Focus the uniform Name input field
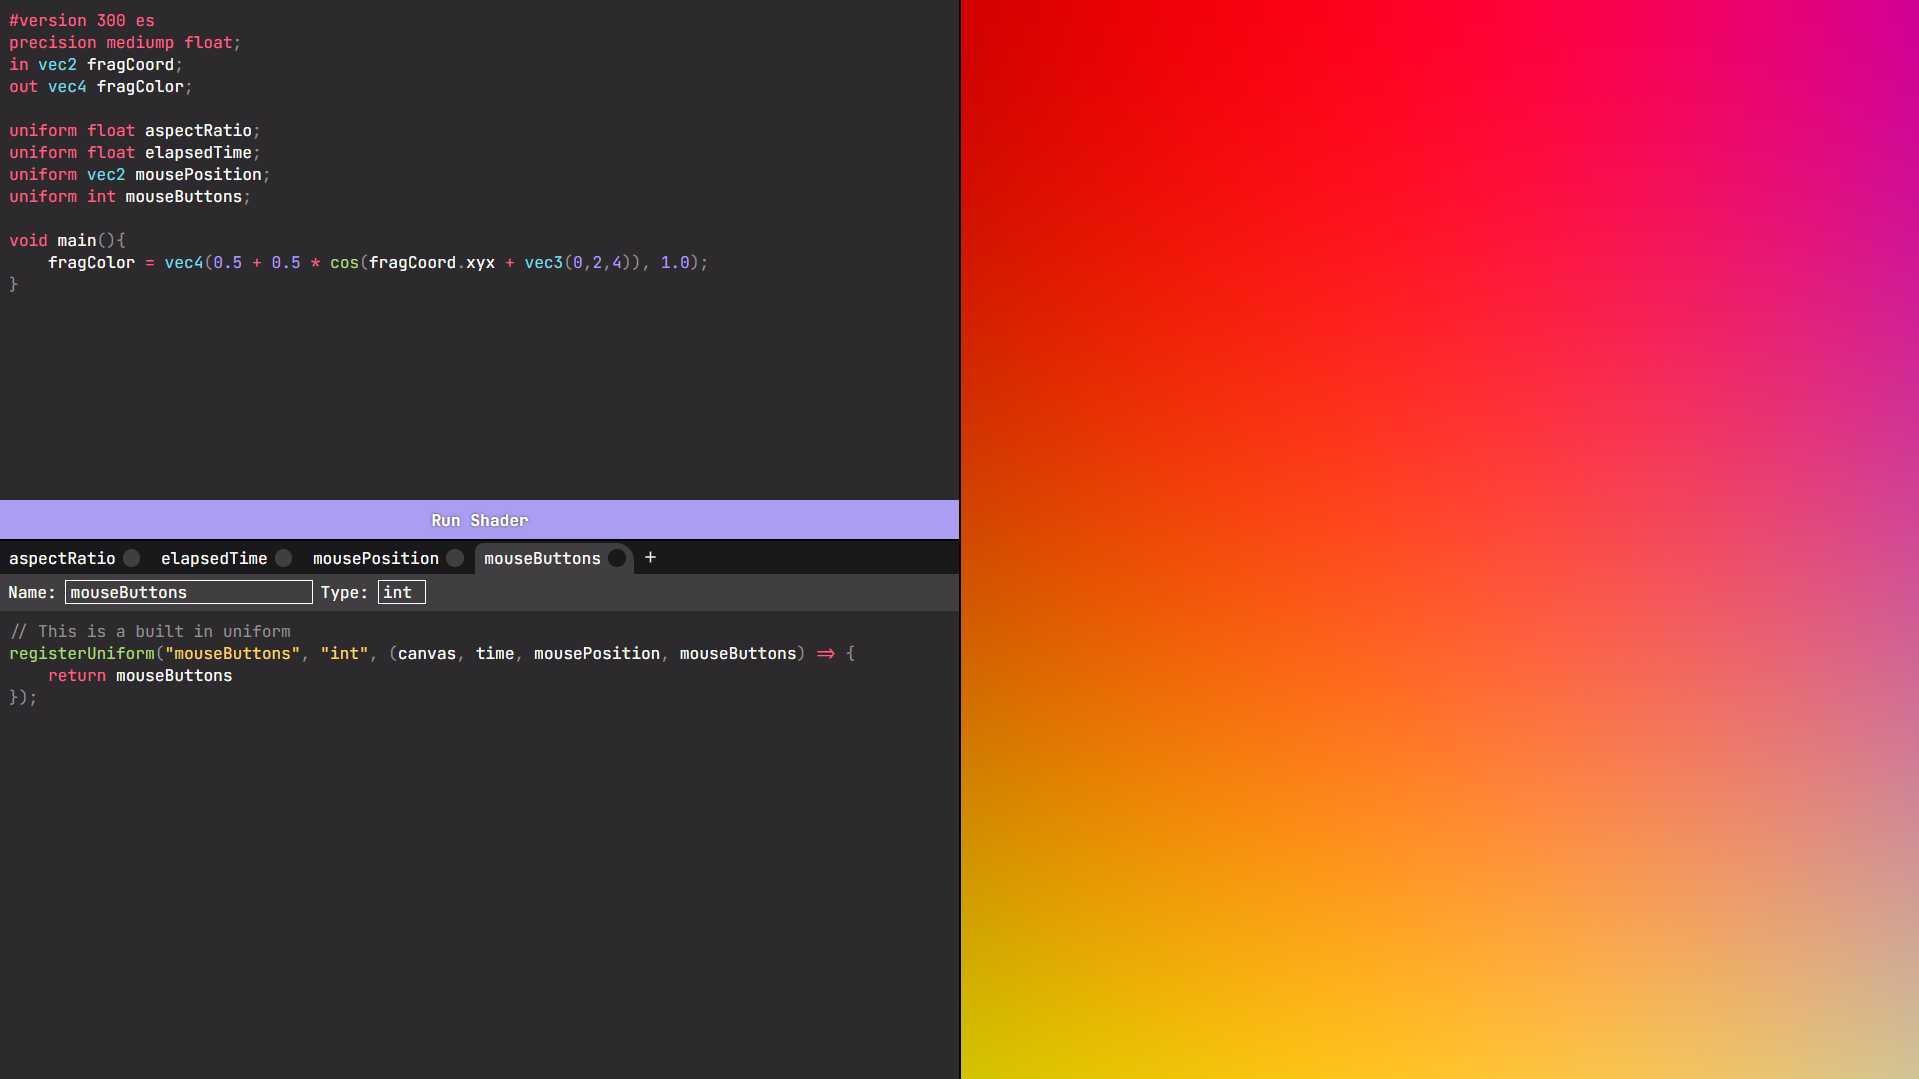 188,592
